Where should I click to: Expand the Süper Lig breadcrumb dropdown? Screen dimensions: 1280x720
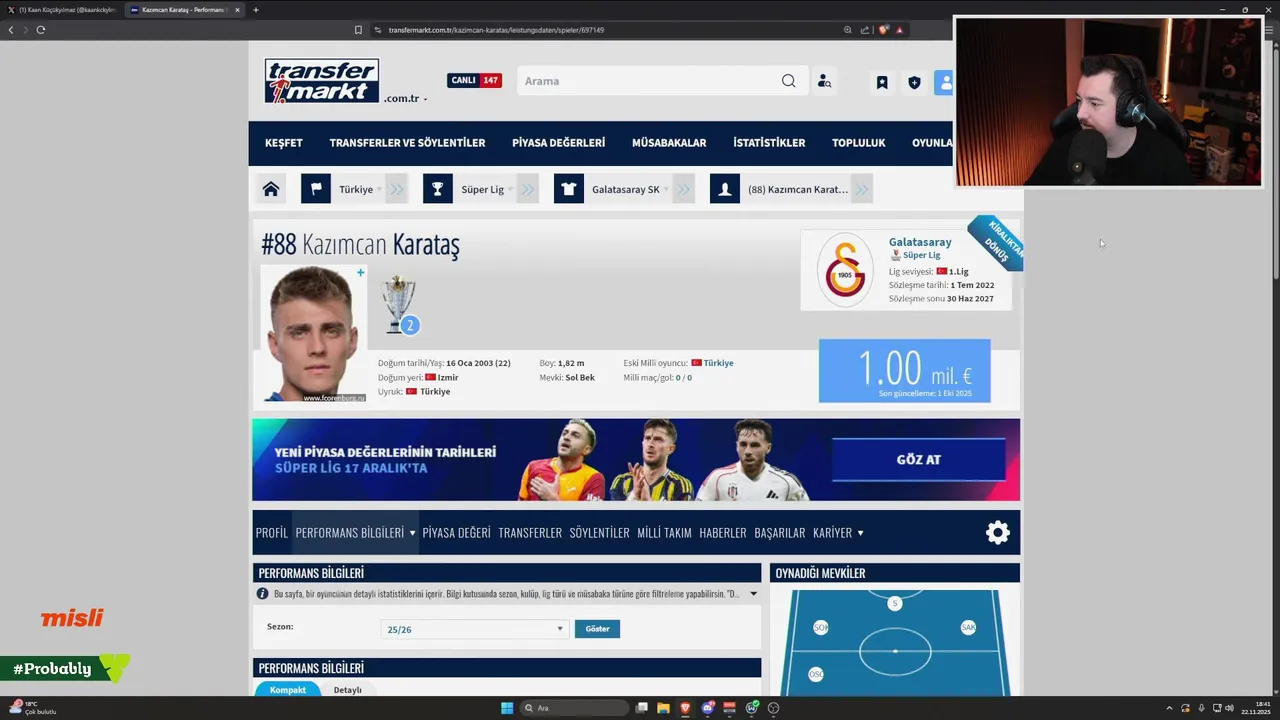tap(528, 189)
